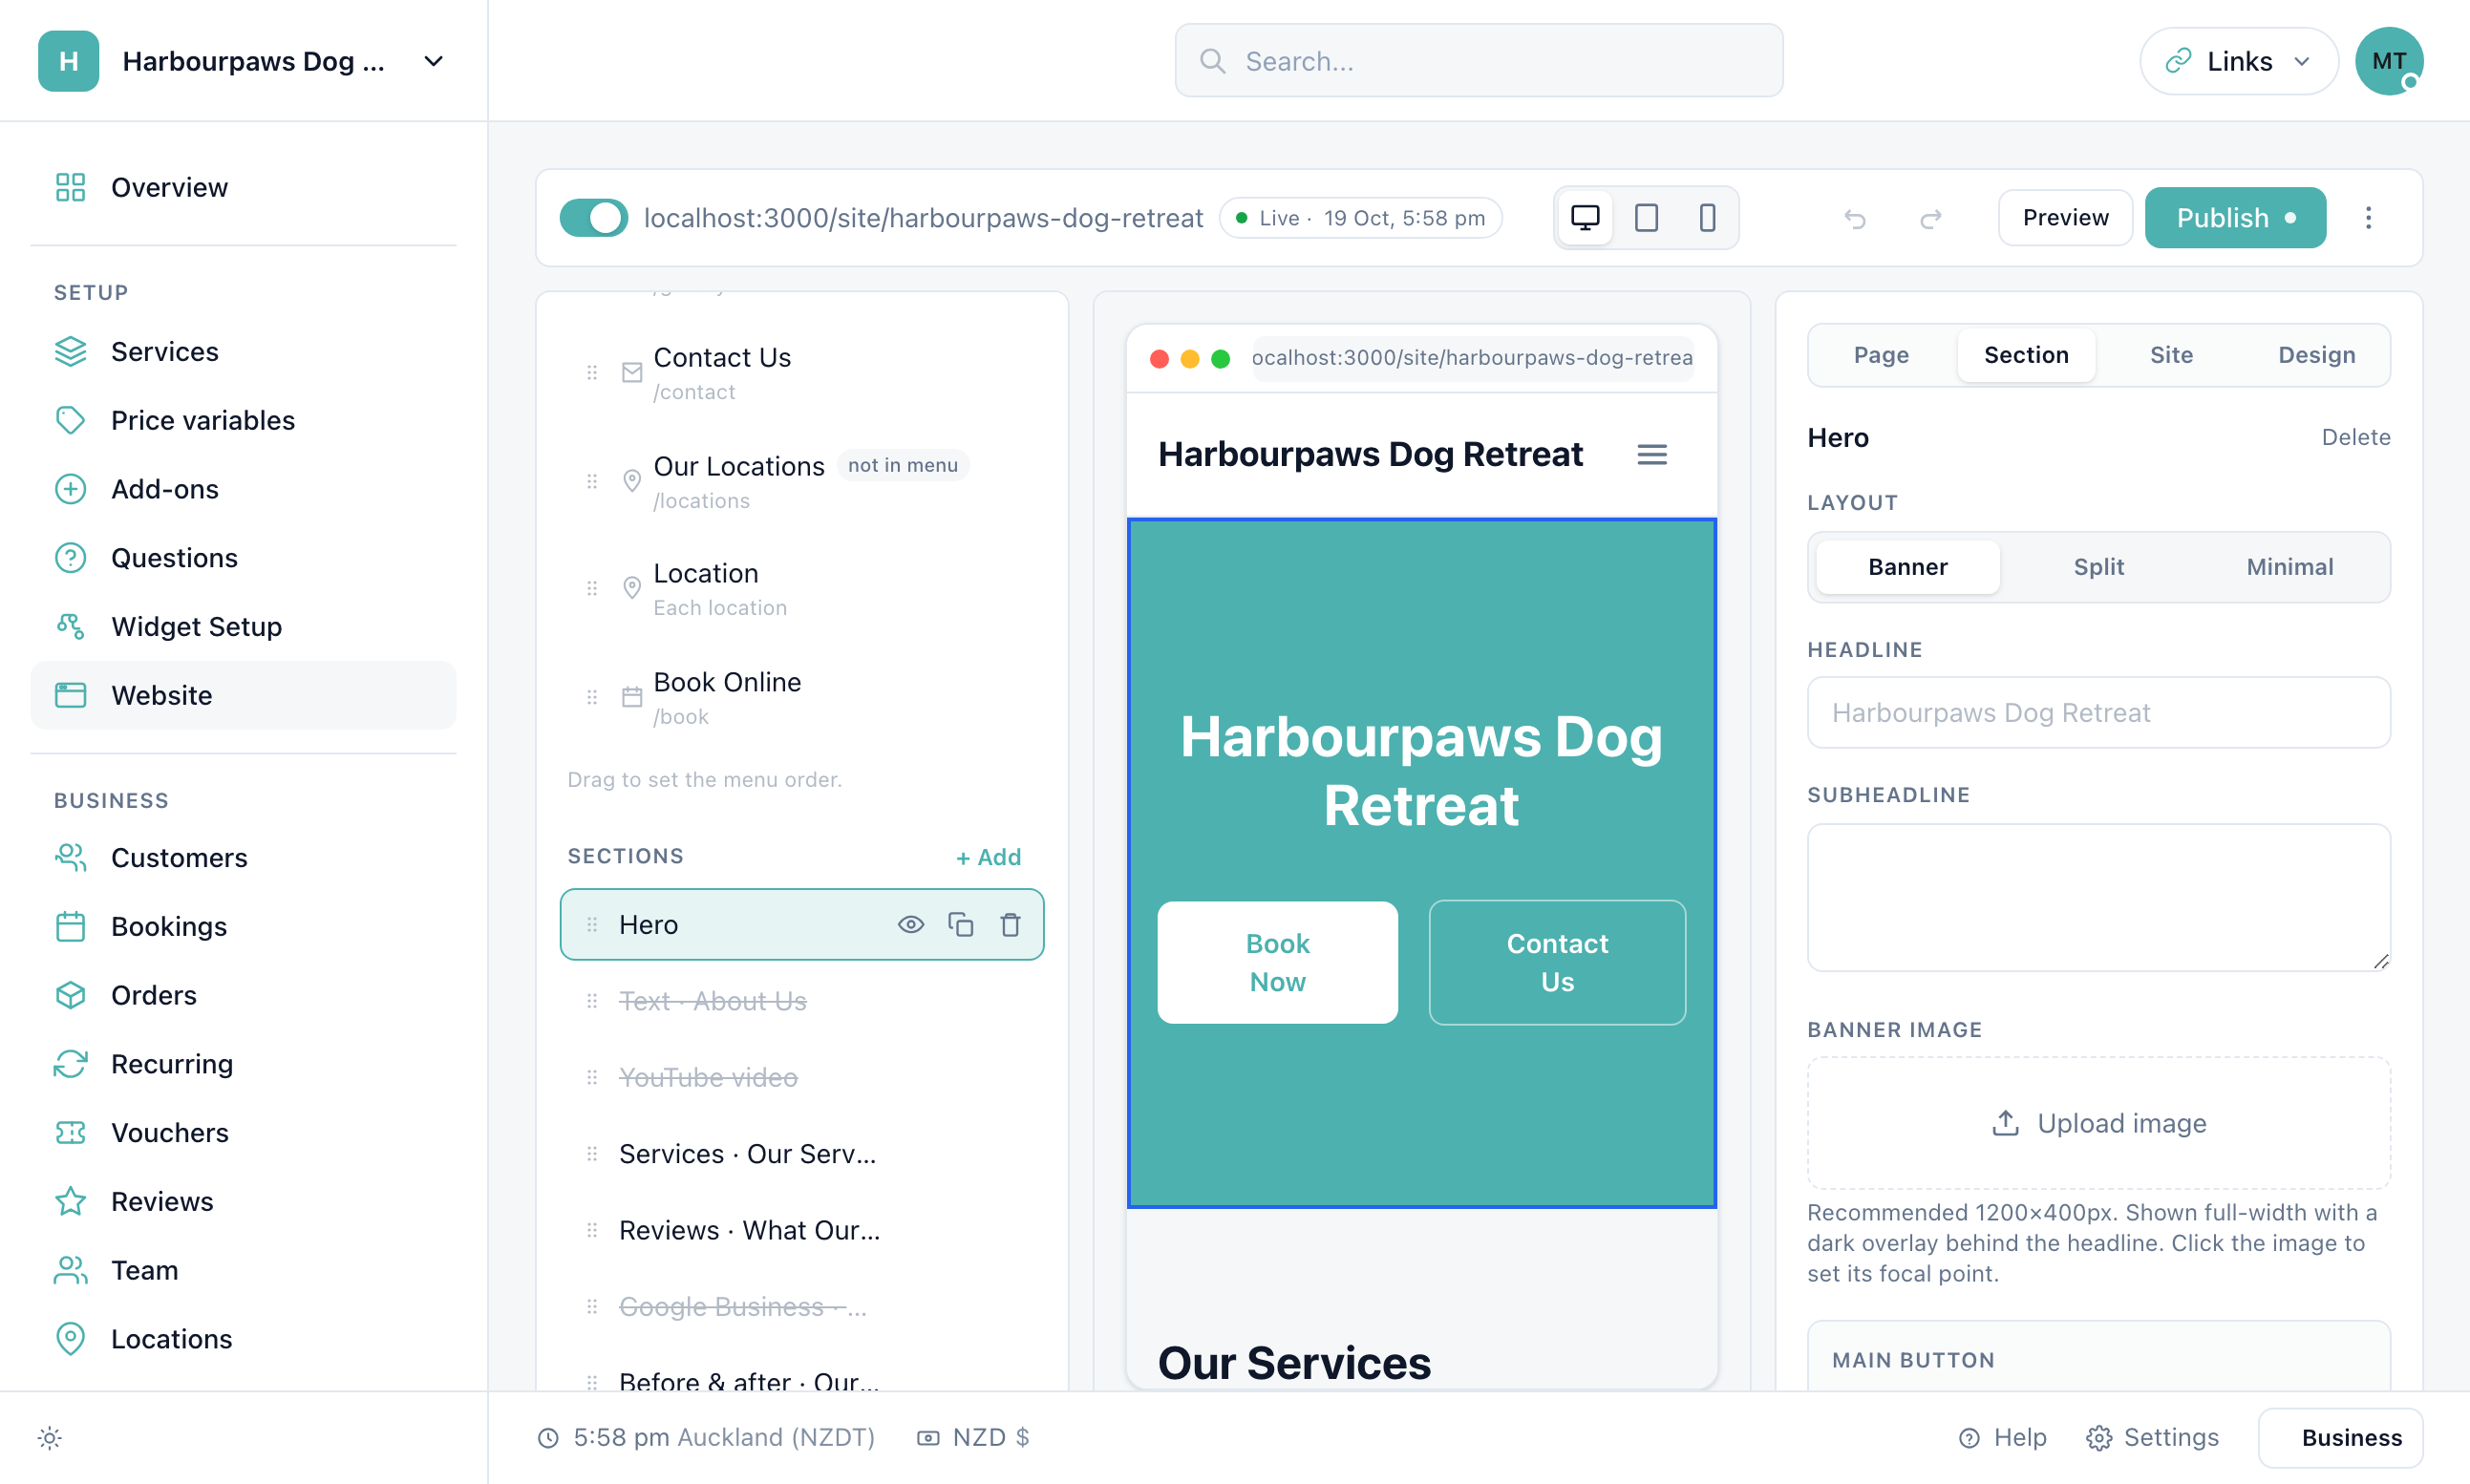Image resolution: width=2470 pixels, height=1484 pixels.
Task: Click Upload image banner area
Action: coord(2098,1123)
